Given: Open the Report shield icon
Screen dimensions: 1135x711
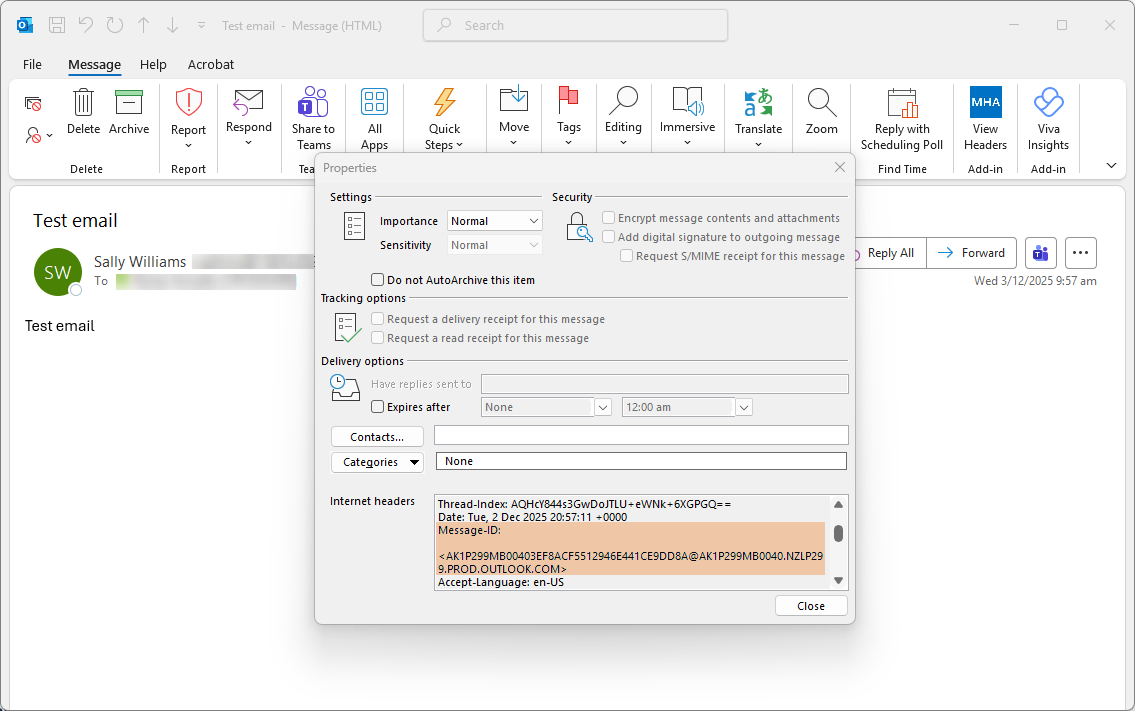Looking at the screenshot, I should pyautogui.click(x=188, y=102).
